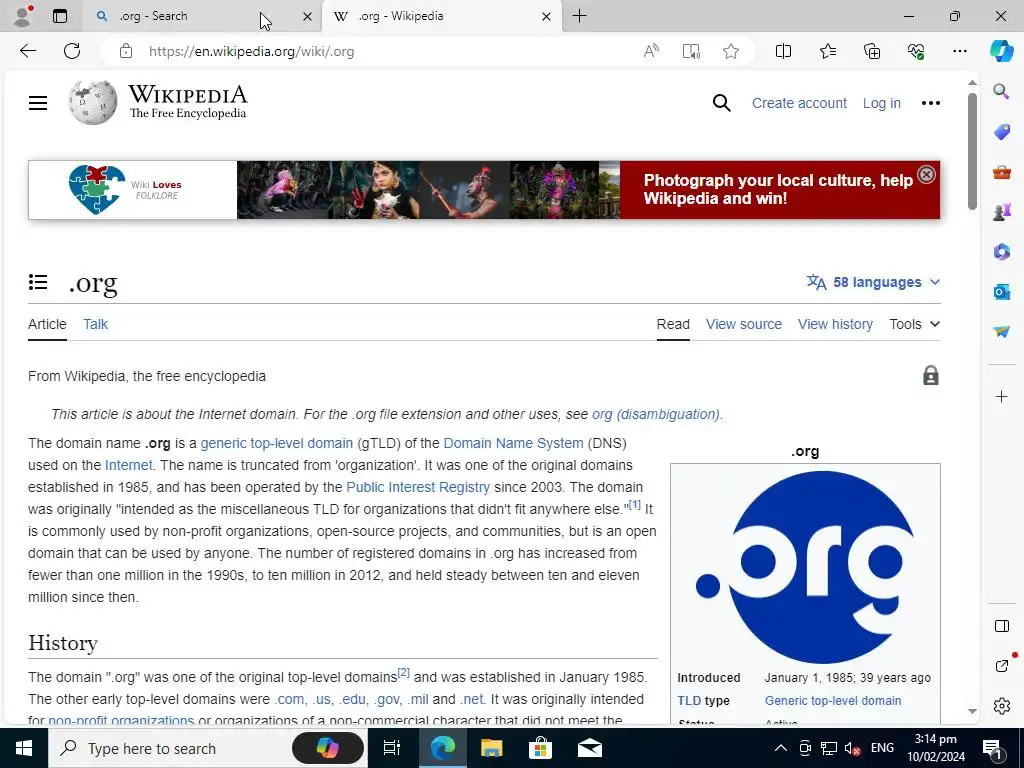Open Wikipedia personal tools ellipsis menu
This screenshot has height=768, width=1024.
point(931,103)
